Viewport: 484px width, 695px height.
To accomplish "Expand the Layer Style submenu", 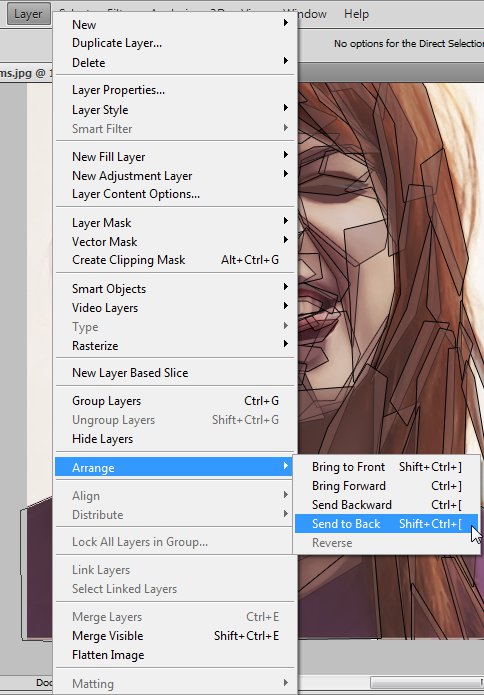I will click(175, 109).
